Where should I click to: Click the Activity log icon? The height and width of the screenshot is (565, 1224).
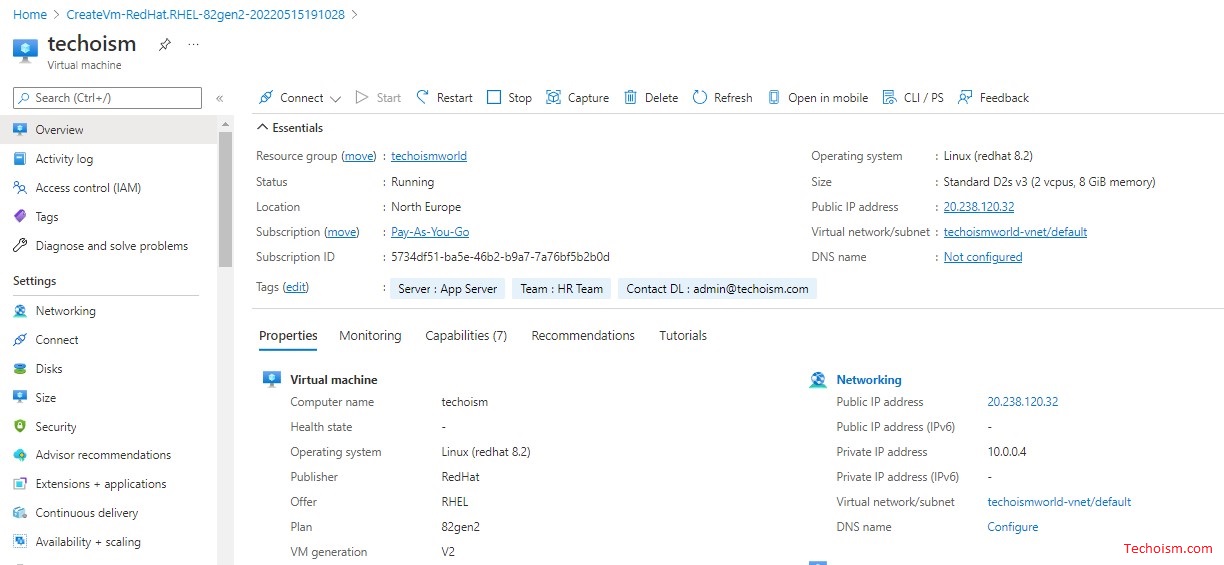pyautogui.click(x=19, y=159)
